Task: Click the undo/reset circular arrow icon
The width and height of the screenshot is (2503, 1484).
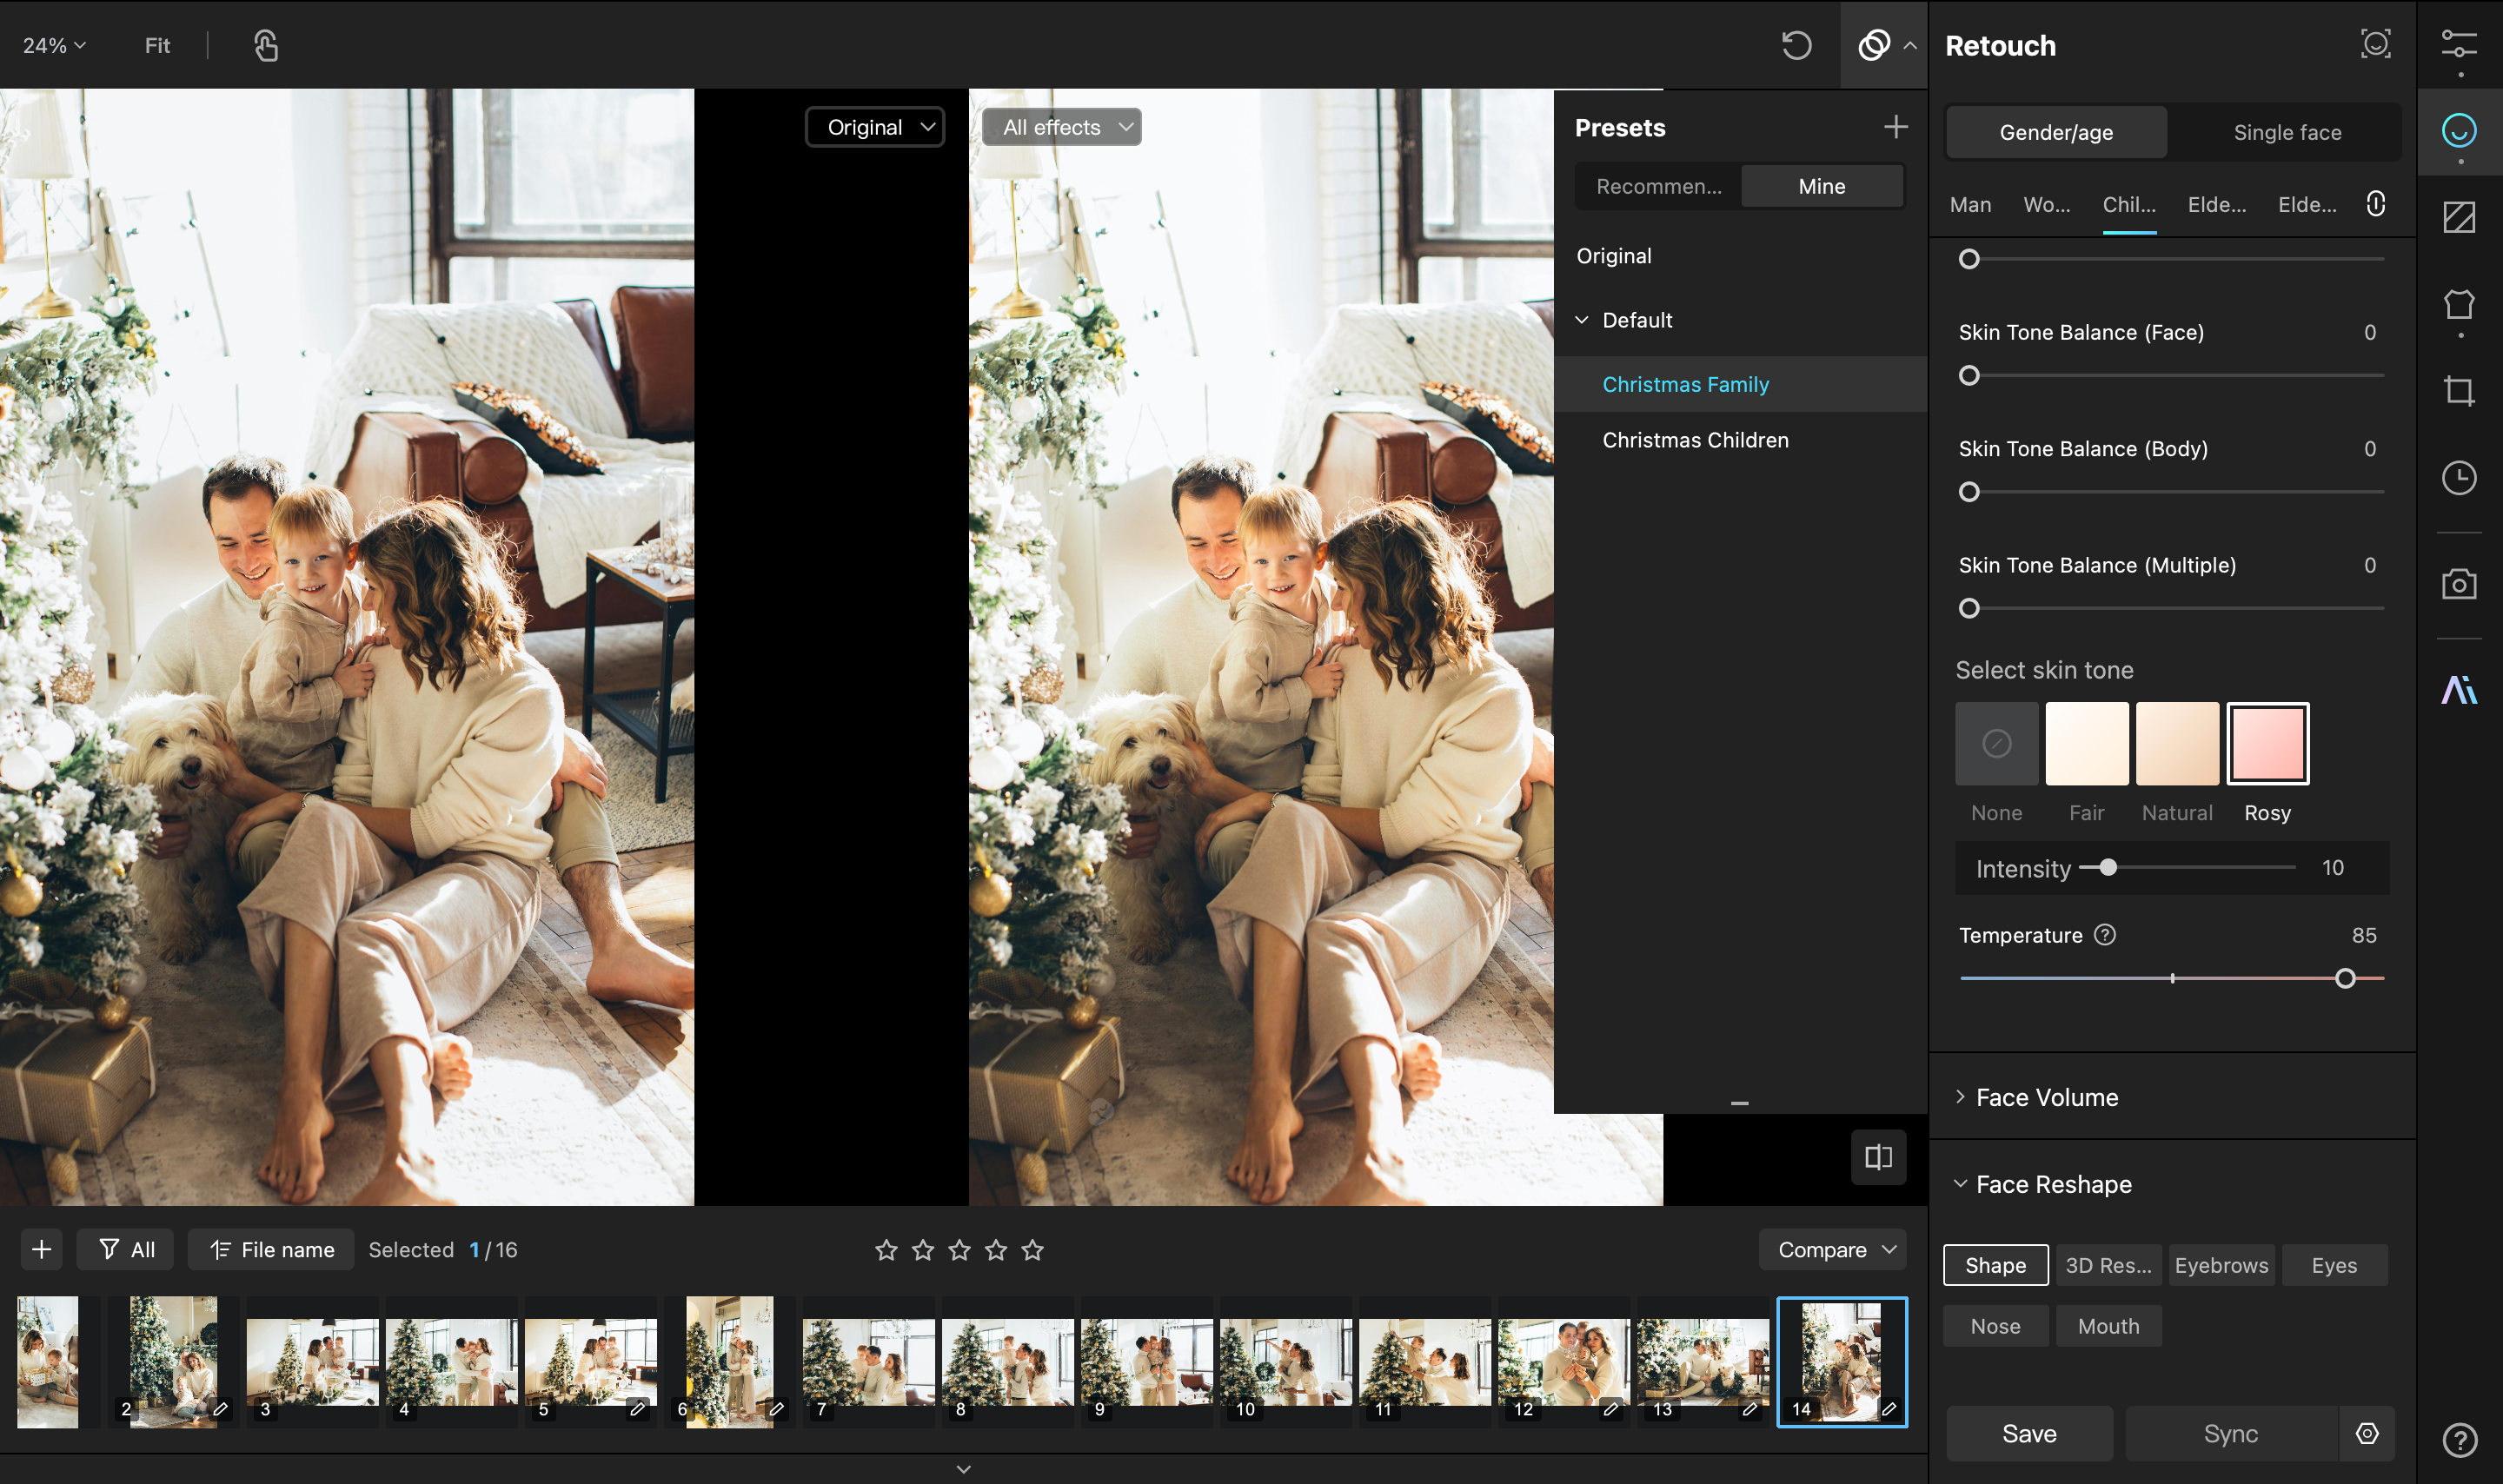Action: (x=1796, y=45)
